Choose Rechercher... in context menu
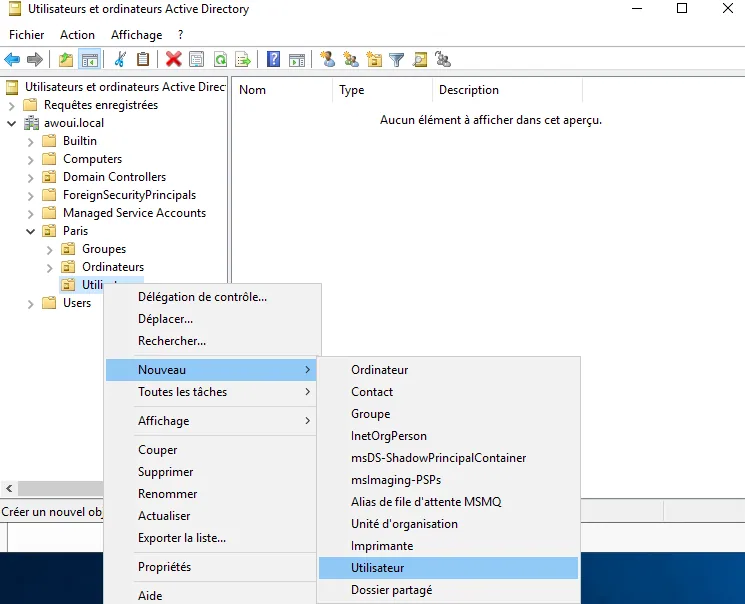This screenshot has height=604, width=745. [x=213, y=341]
